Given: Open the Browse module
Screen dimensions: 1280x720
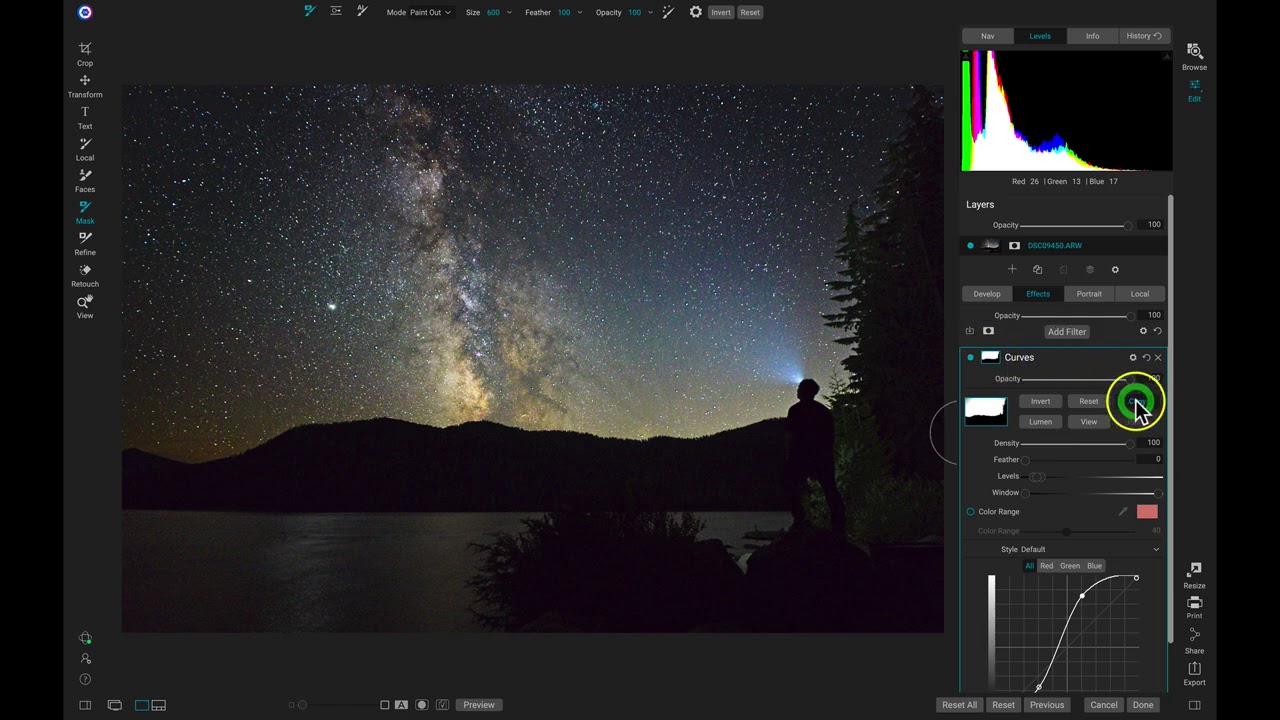Looking at the screenshot, I should point(1194,57).
